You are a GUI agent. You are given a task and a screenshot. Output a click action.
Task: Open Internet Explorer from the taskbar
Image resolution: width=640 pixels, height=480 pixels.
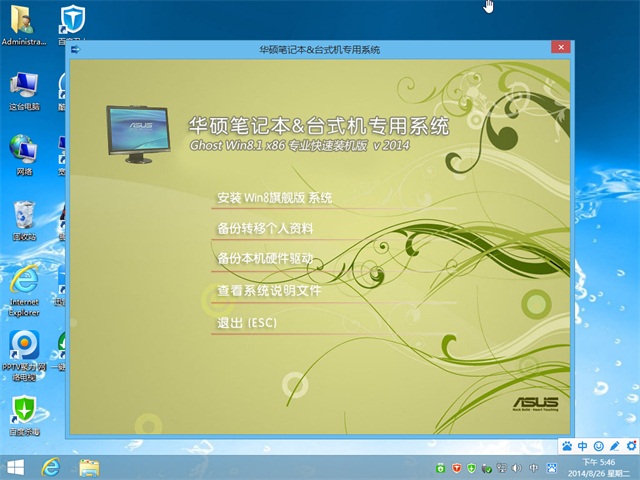tap(52, 467)
